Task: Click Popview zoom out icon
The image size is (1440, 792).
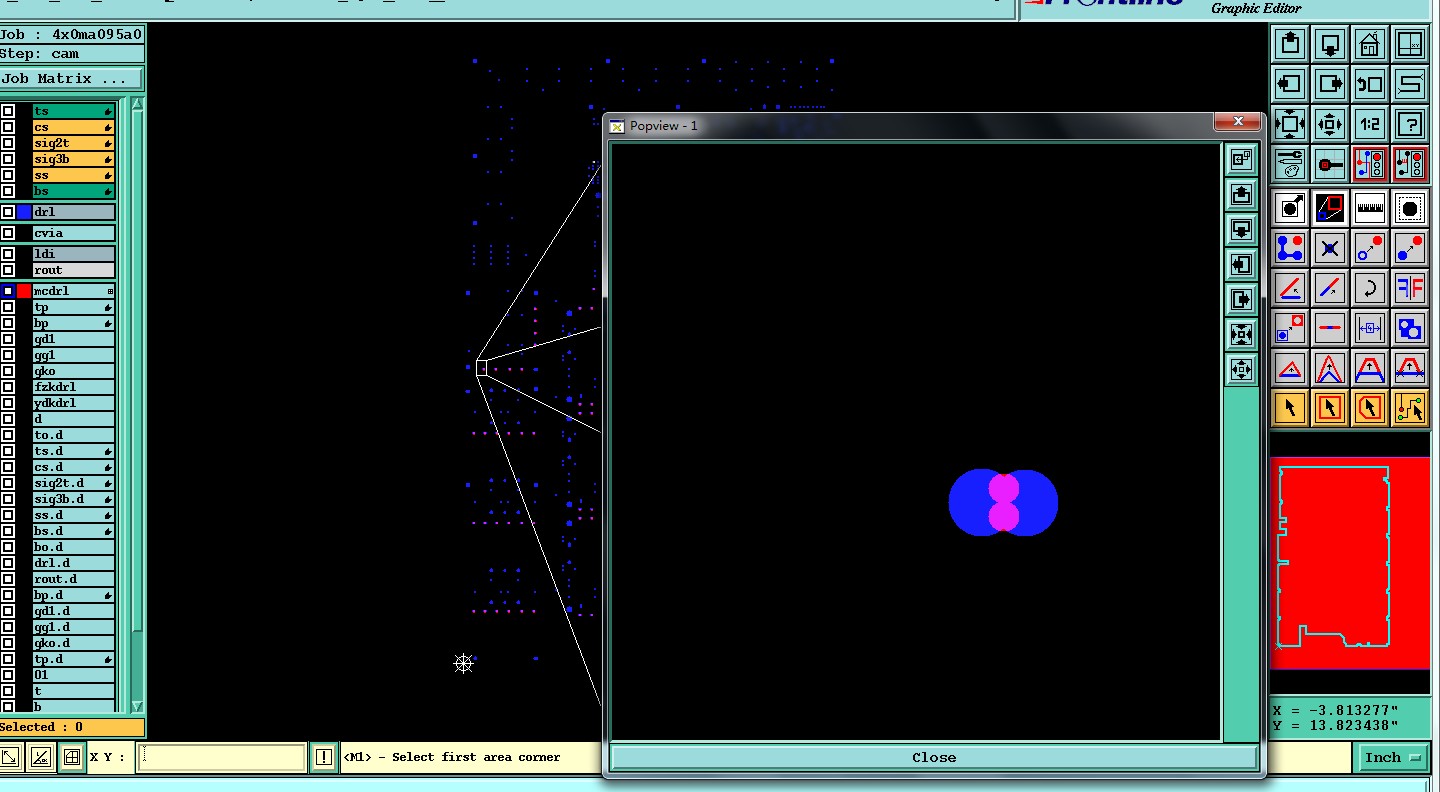Action: 1241,334
